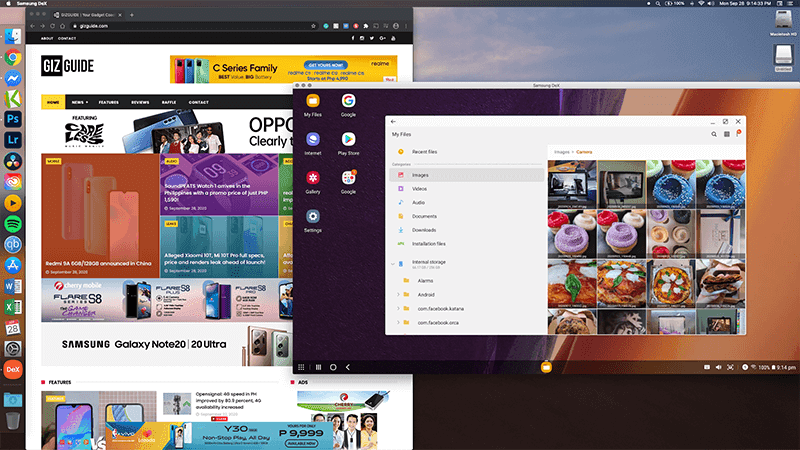Tap the DeX home circle button
800x450 pixels.
(x=333, y=367)
